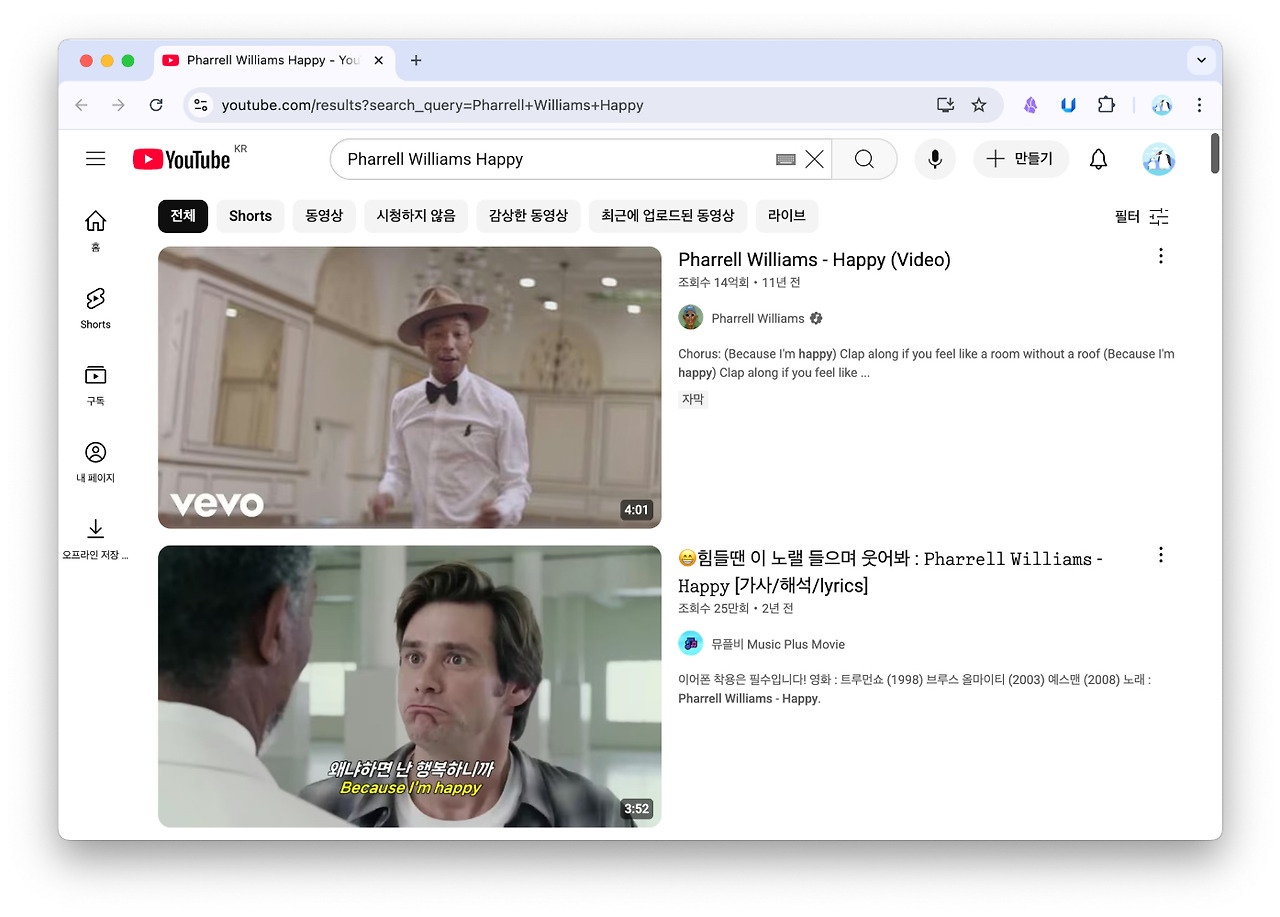
Task: Close the Pharrell Williams Happy tab
Action: [379, 60]
